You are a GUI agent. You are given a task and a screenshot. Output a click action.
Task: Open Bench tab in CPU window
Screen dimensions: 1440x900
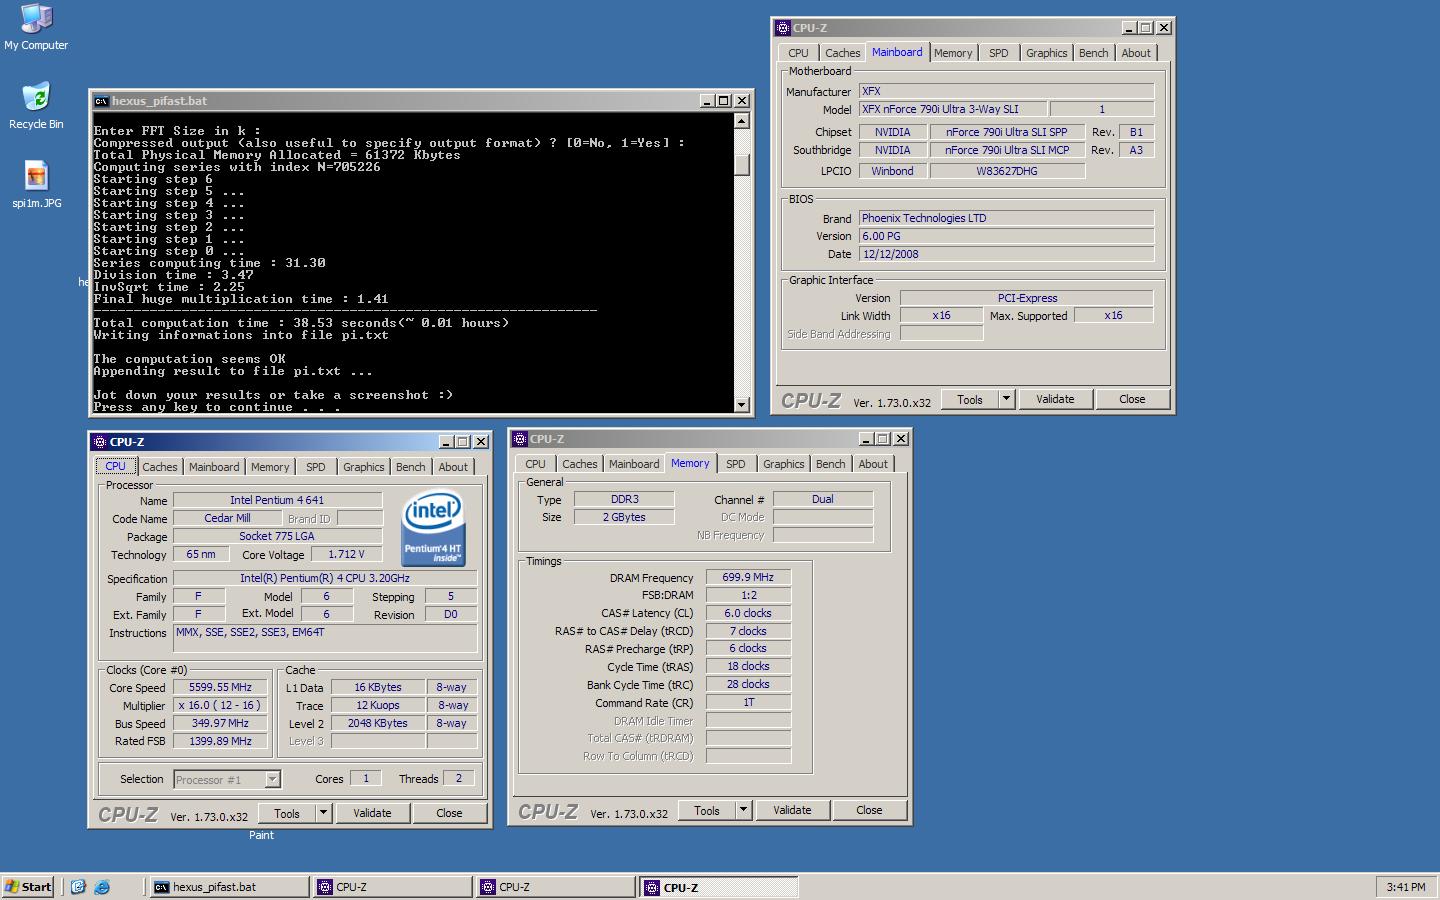pos(410,467)
